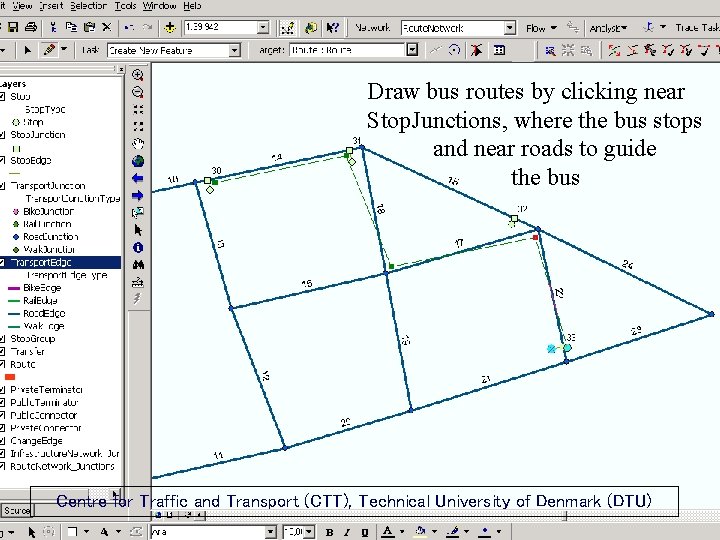The image size is (720, 540).
Task: Open the Flow dropdown menu
Action: point(541,28)
